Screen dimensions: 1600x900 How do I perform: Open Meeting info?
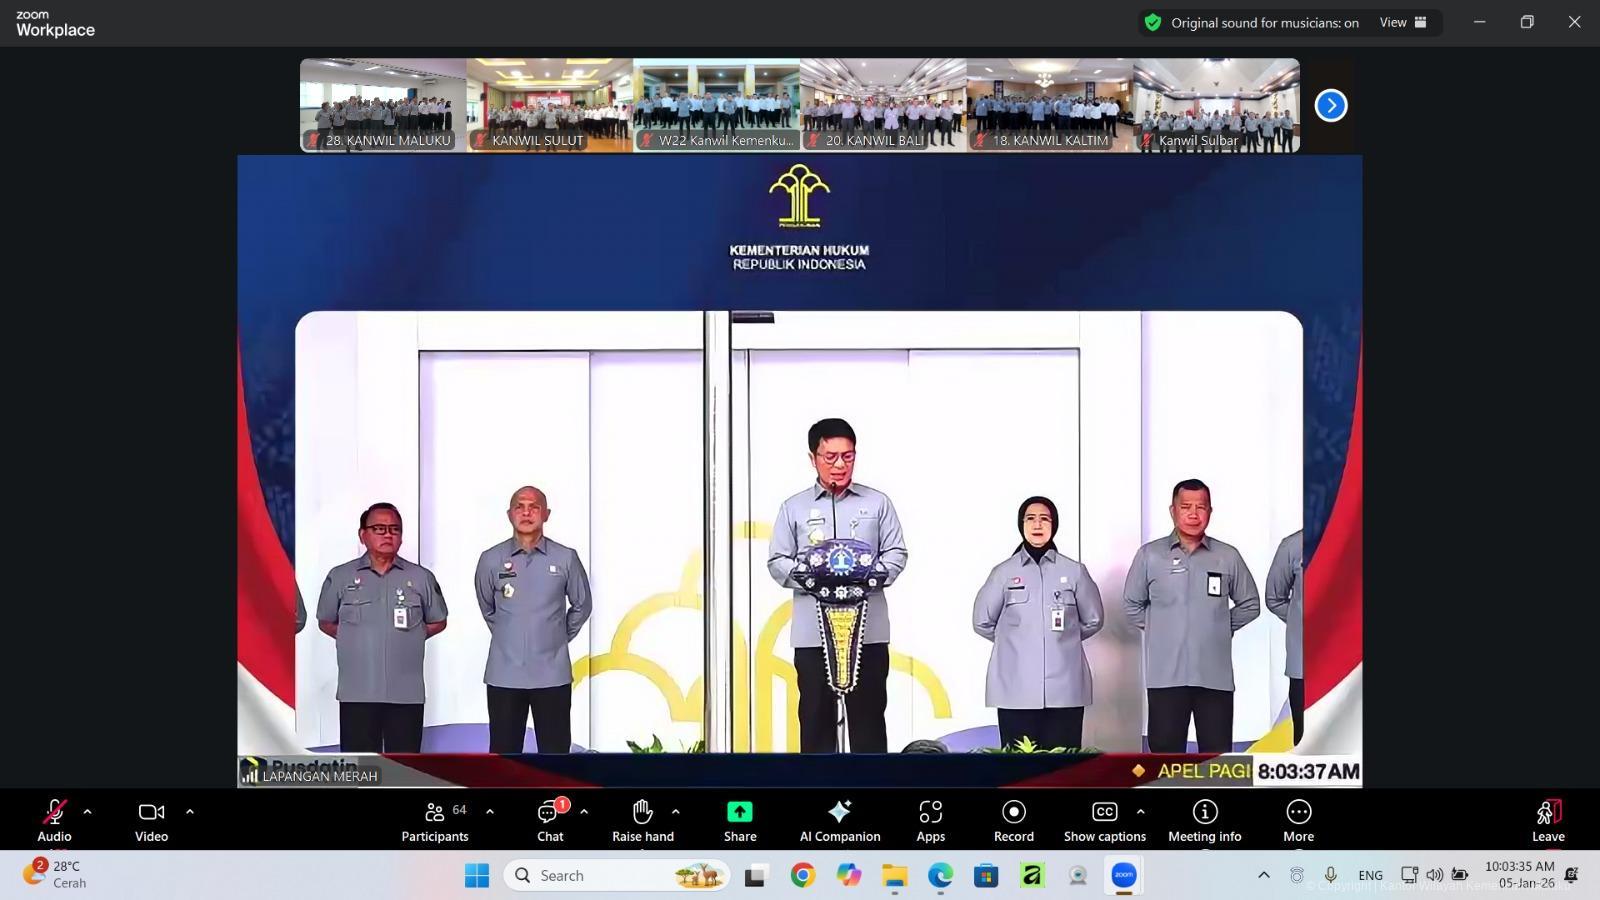coord(1204,820)
